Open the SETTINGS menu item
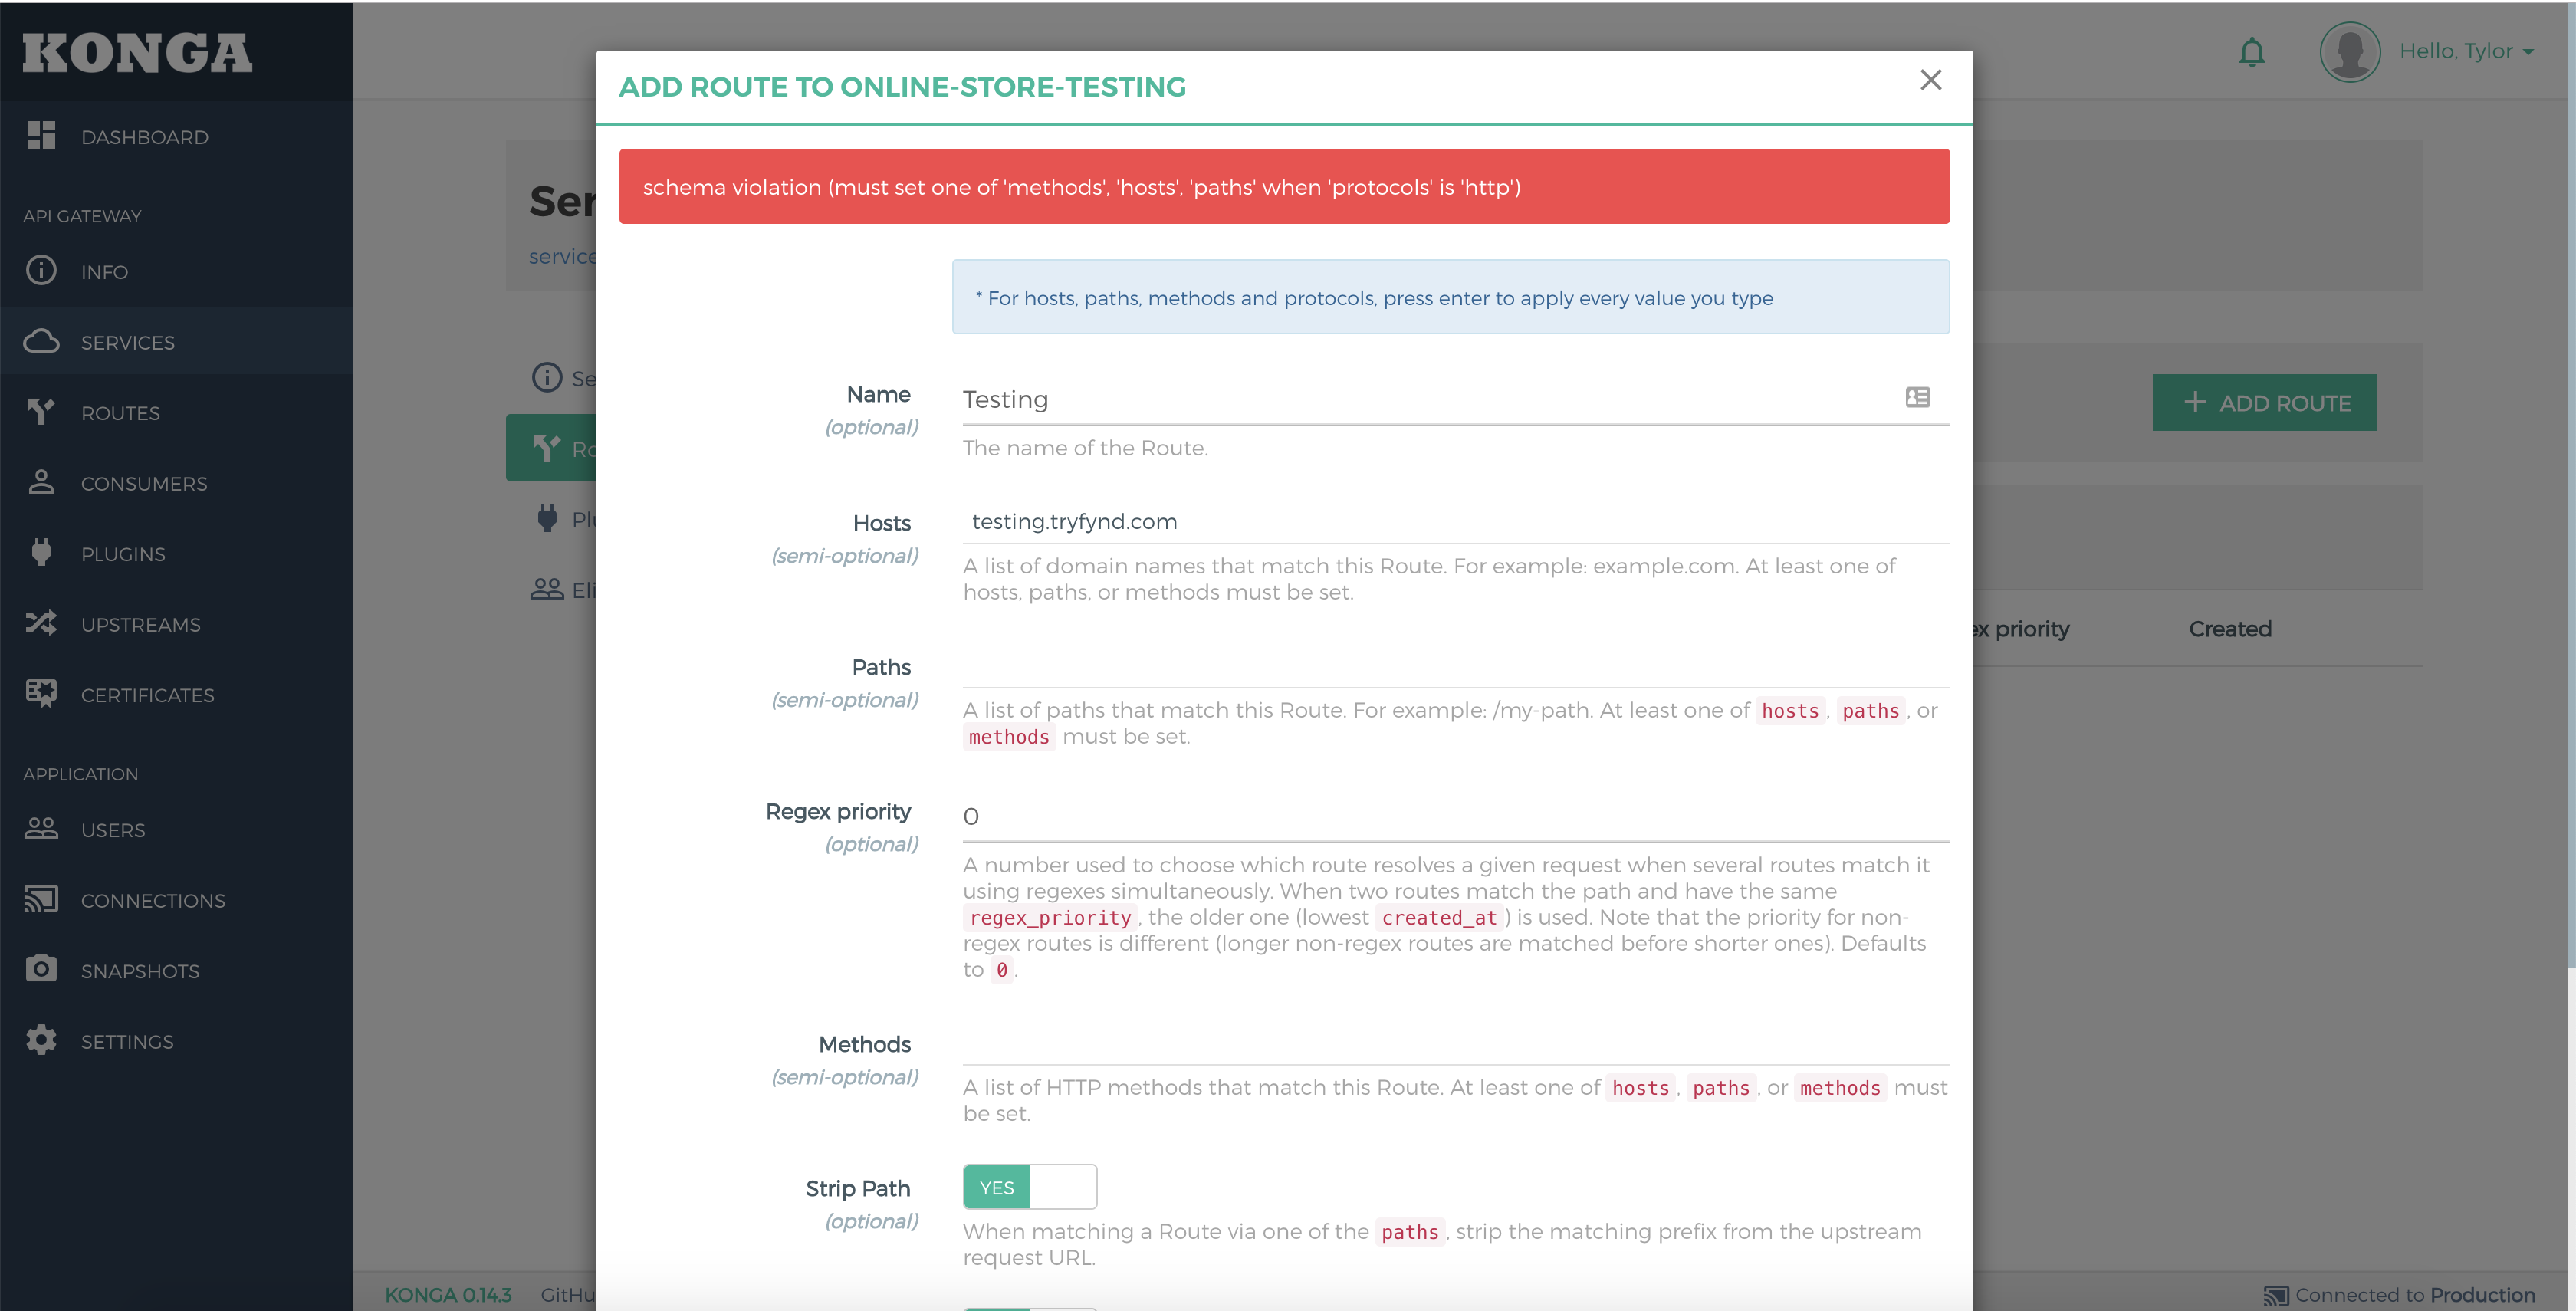2576x1311 pixels. pos(176,1041)
